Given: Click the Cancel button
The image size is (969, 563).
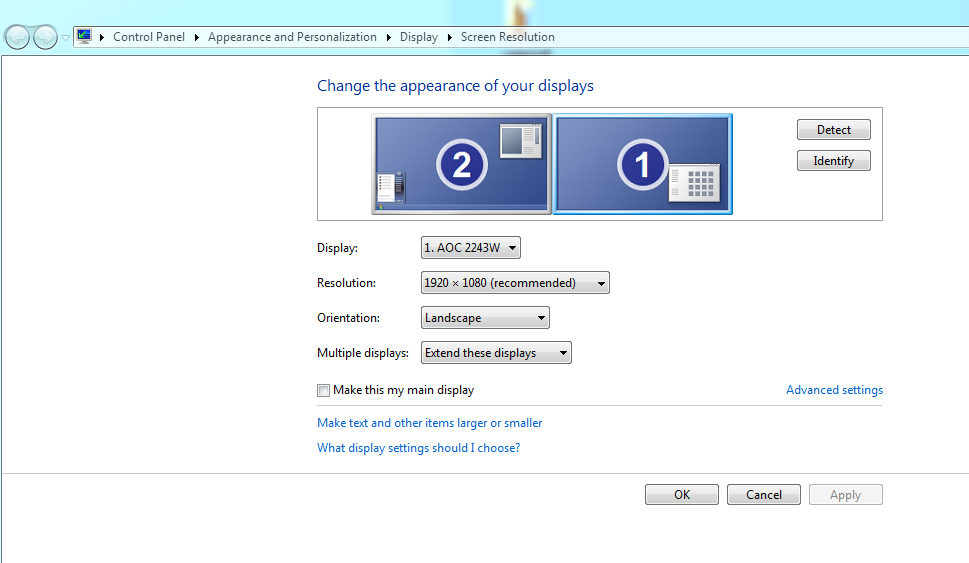Looking at the screenshot, I should click(x=764, y=494).
